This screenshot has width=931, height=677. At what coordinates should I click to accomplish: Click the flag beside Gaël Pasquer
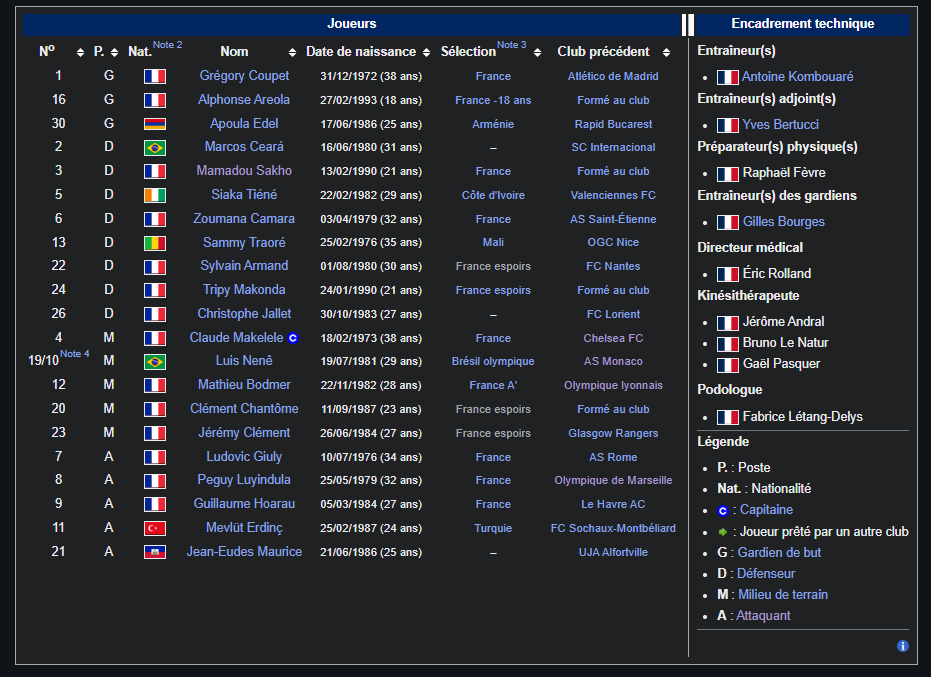click(727, 365)
